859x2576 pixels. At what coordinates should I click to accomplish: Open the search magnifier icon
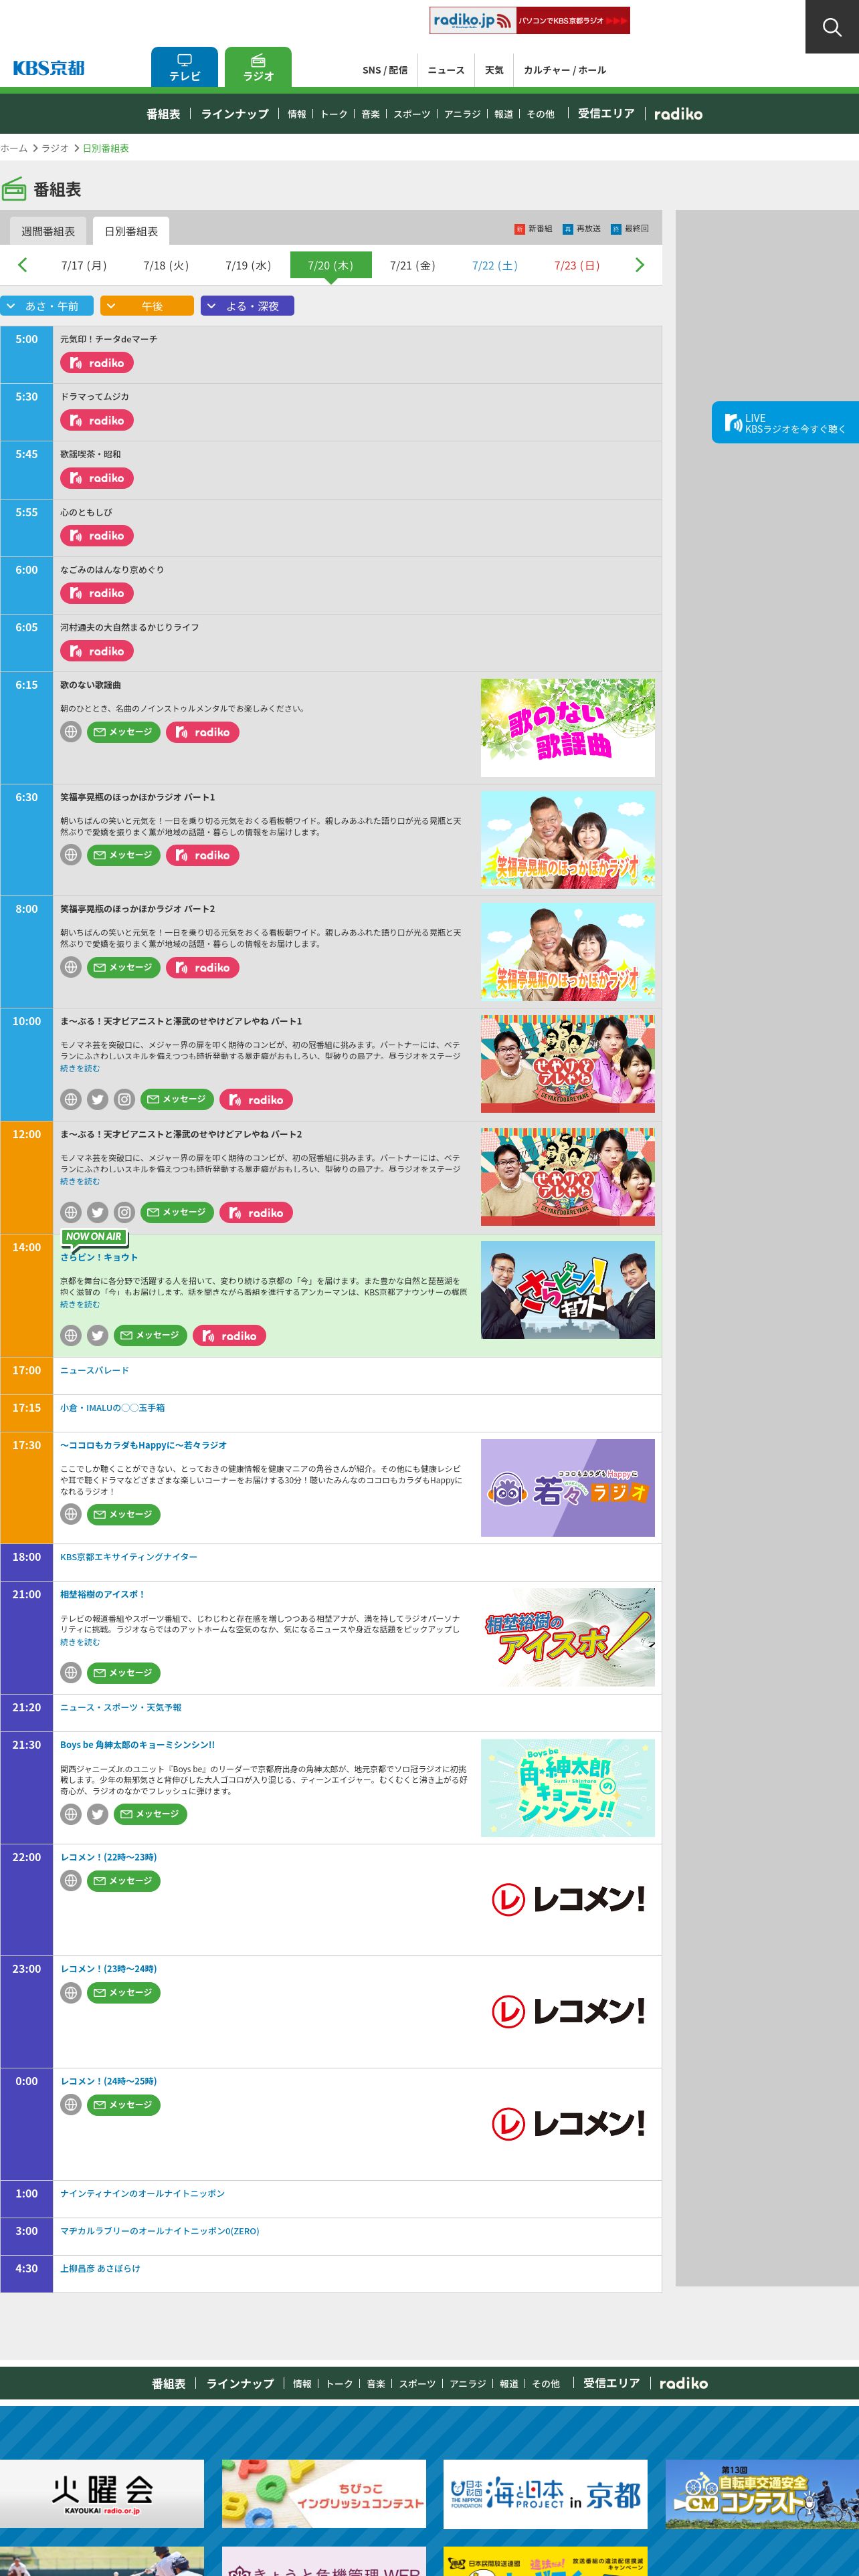[832, 27]
